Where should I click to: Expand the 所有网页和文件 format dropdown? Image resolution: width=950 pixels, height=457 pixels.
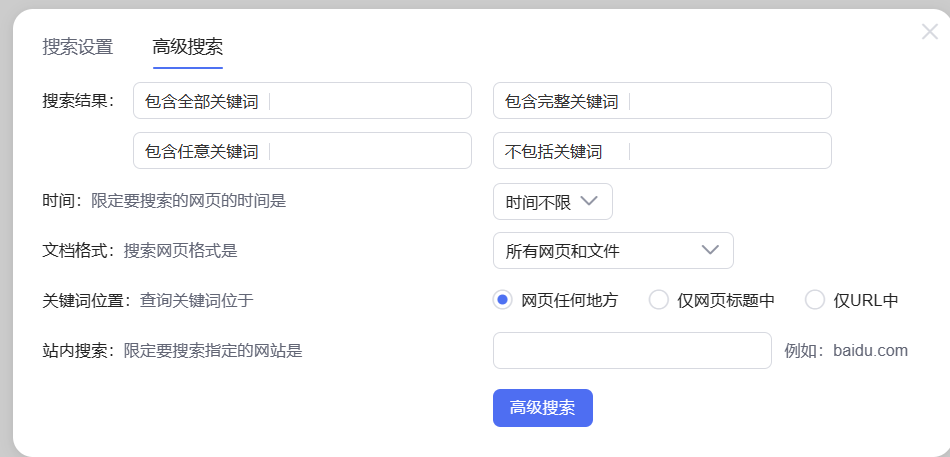click(612, 251)
